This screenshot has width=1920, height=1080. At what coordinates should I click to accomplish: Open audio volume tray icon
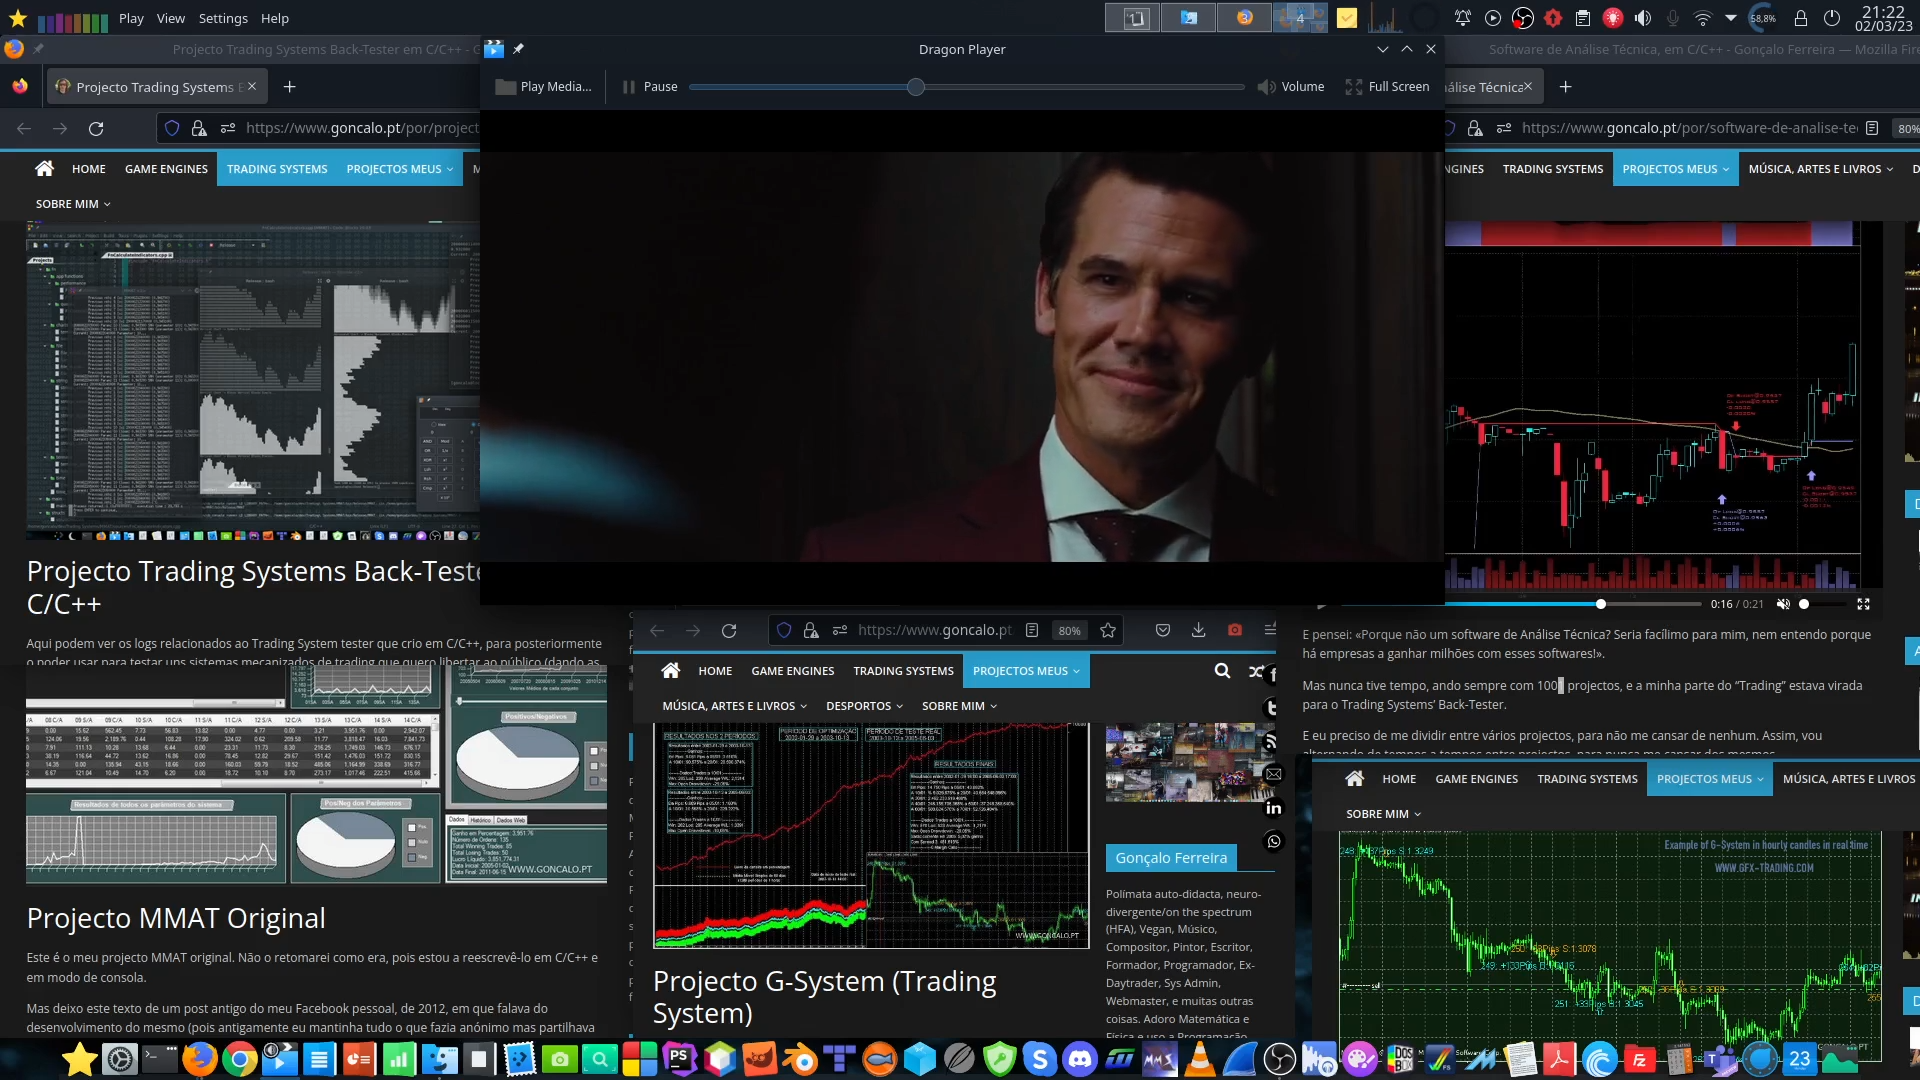[1643, 18]
